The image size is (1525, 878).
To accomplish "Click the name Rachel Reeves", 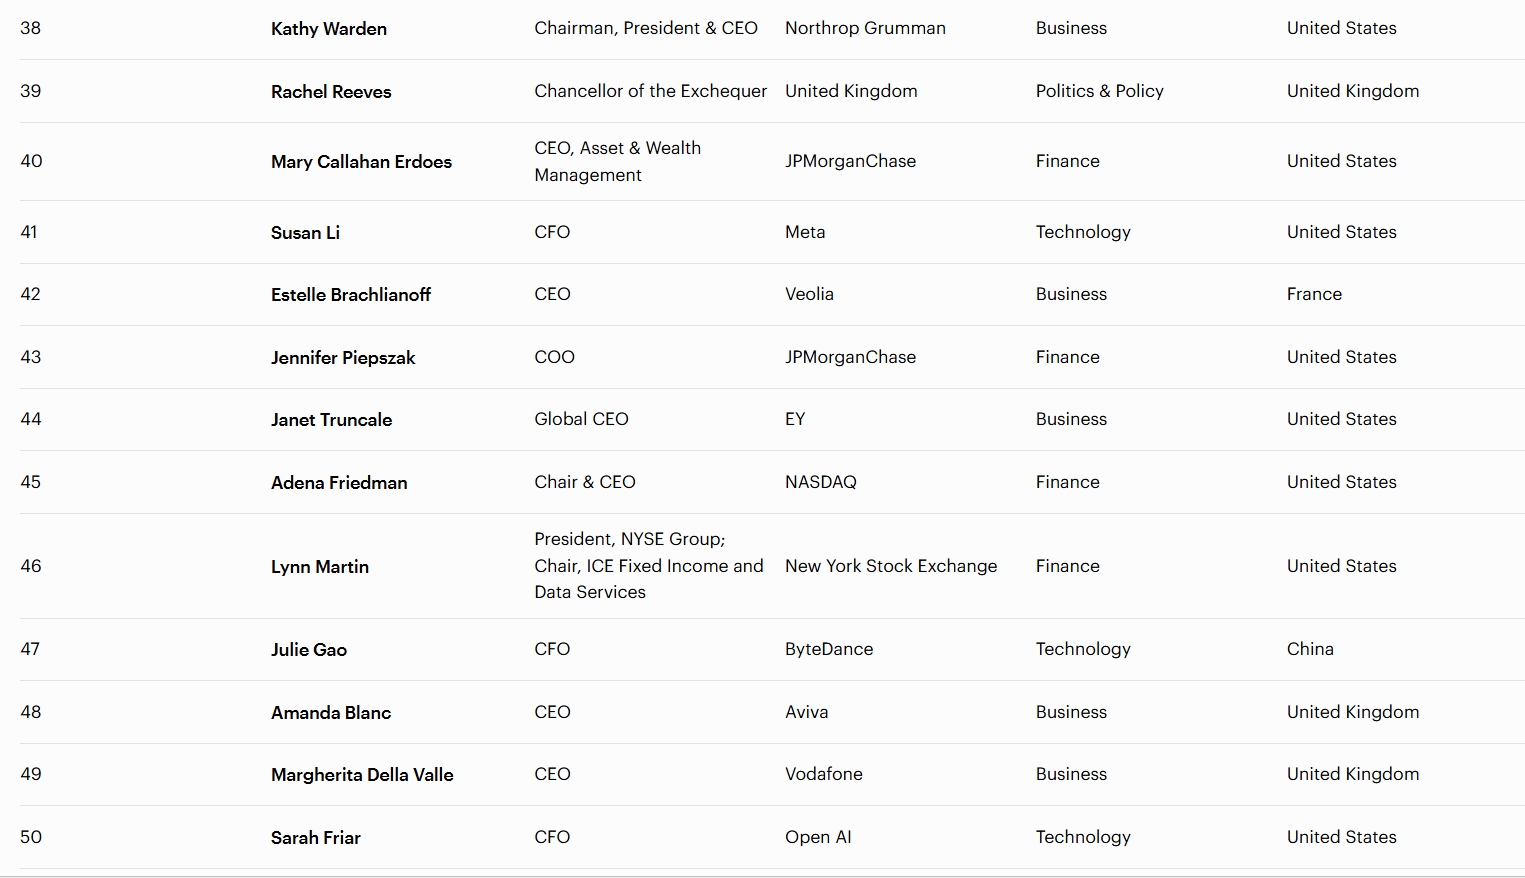I will pyautogui.click(x=331, y=92).
